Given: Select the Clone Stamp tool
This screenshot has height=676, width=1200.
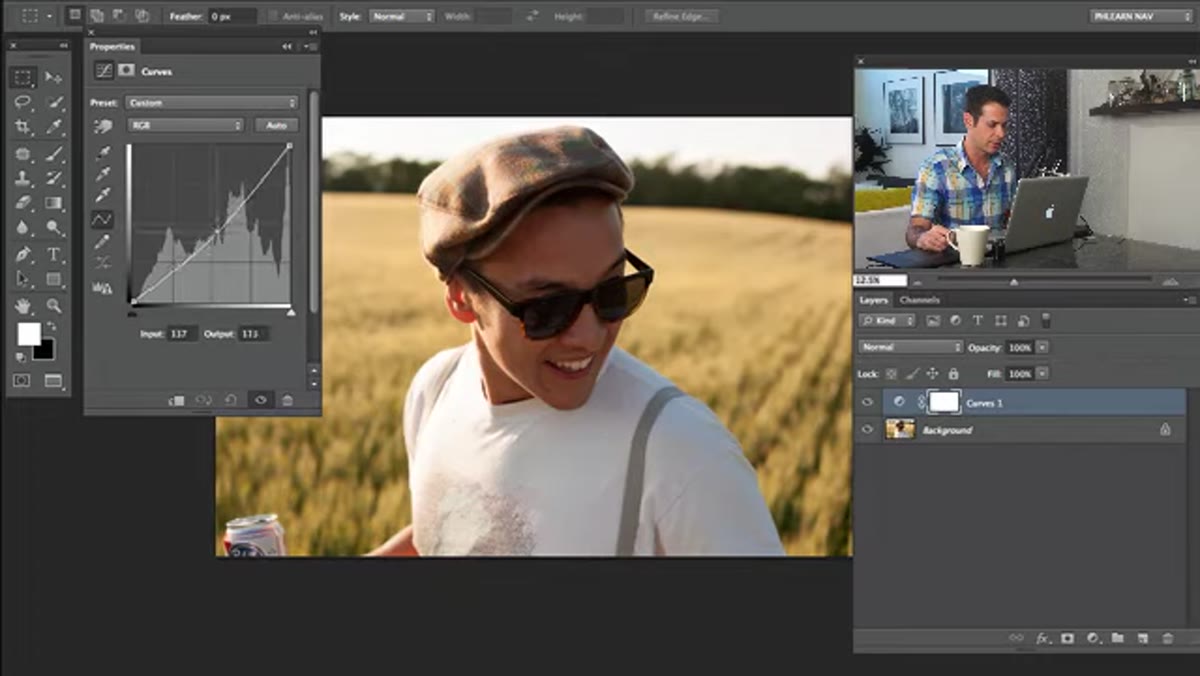Looking at the screenshot, I should click(x=23, y=178).
